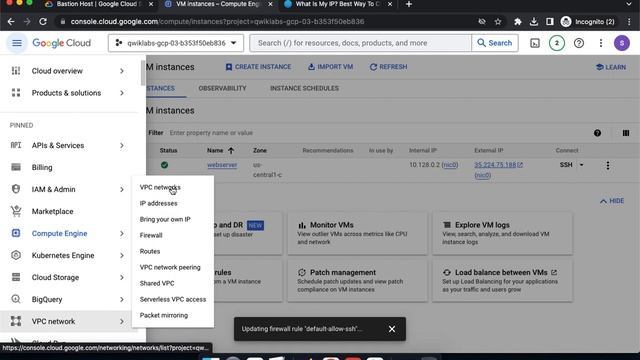Open notifications badge showing 2
The height and width of the screenshot is (360, 640).
coord(557,43)
